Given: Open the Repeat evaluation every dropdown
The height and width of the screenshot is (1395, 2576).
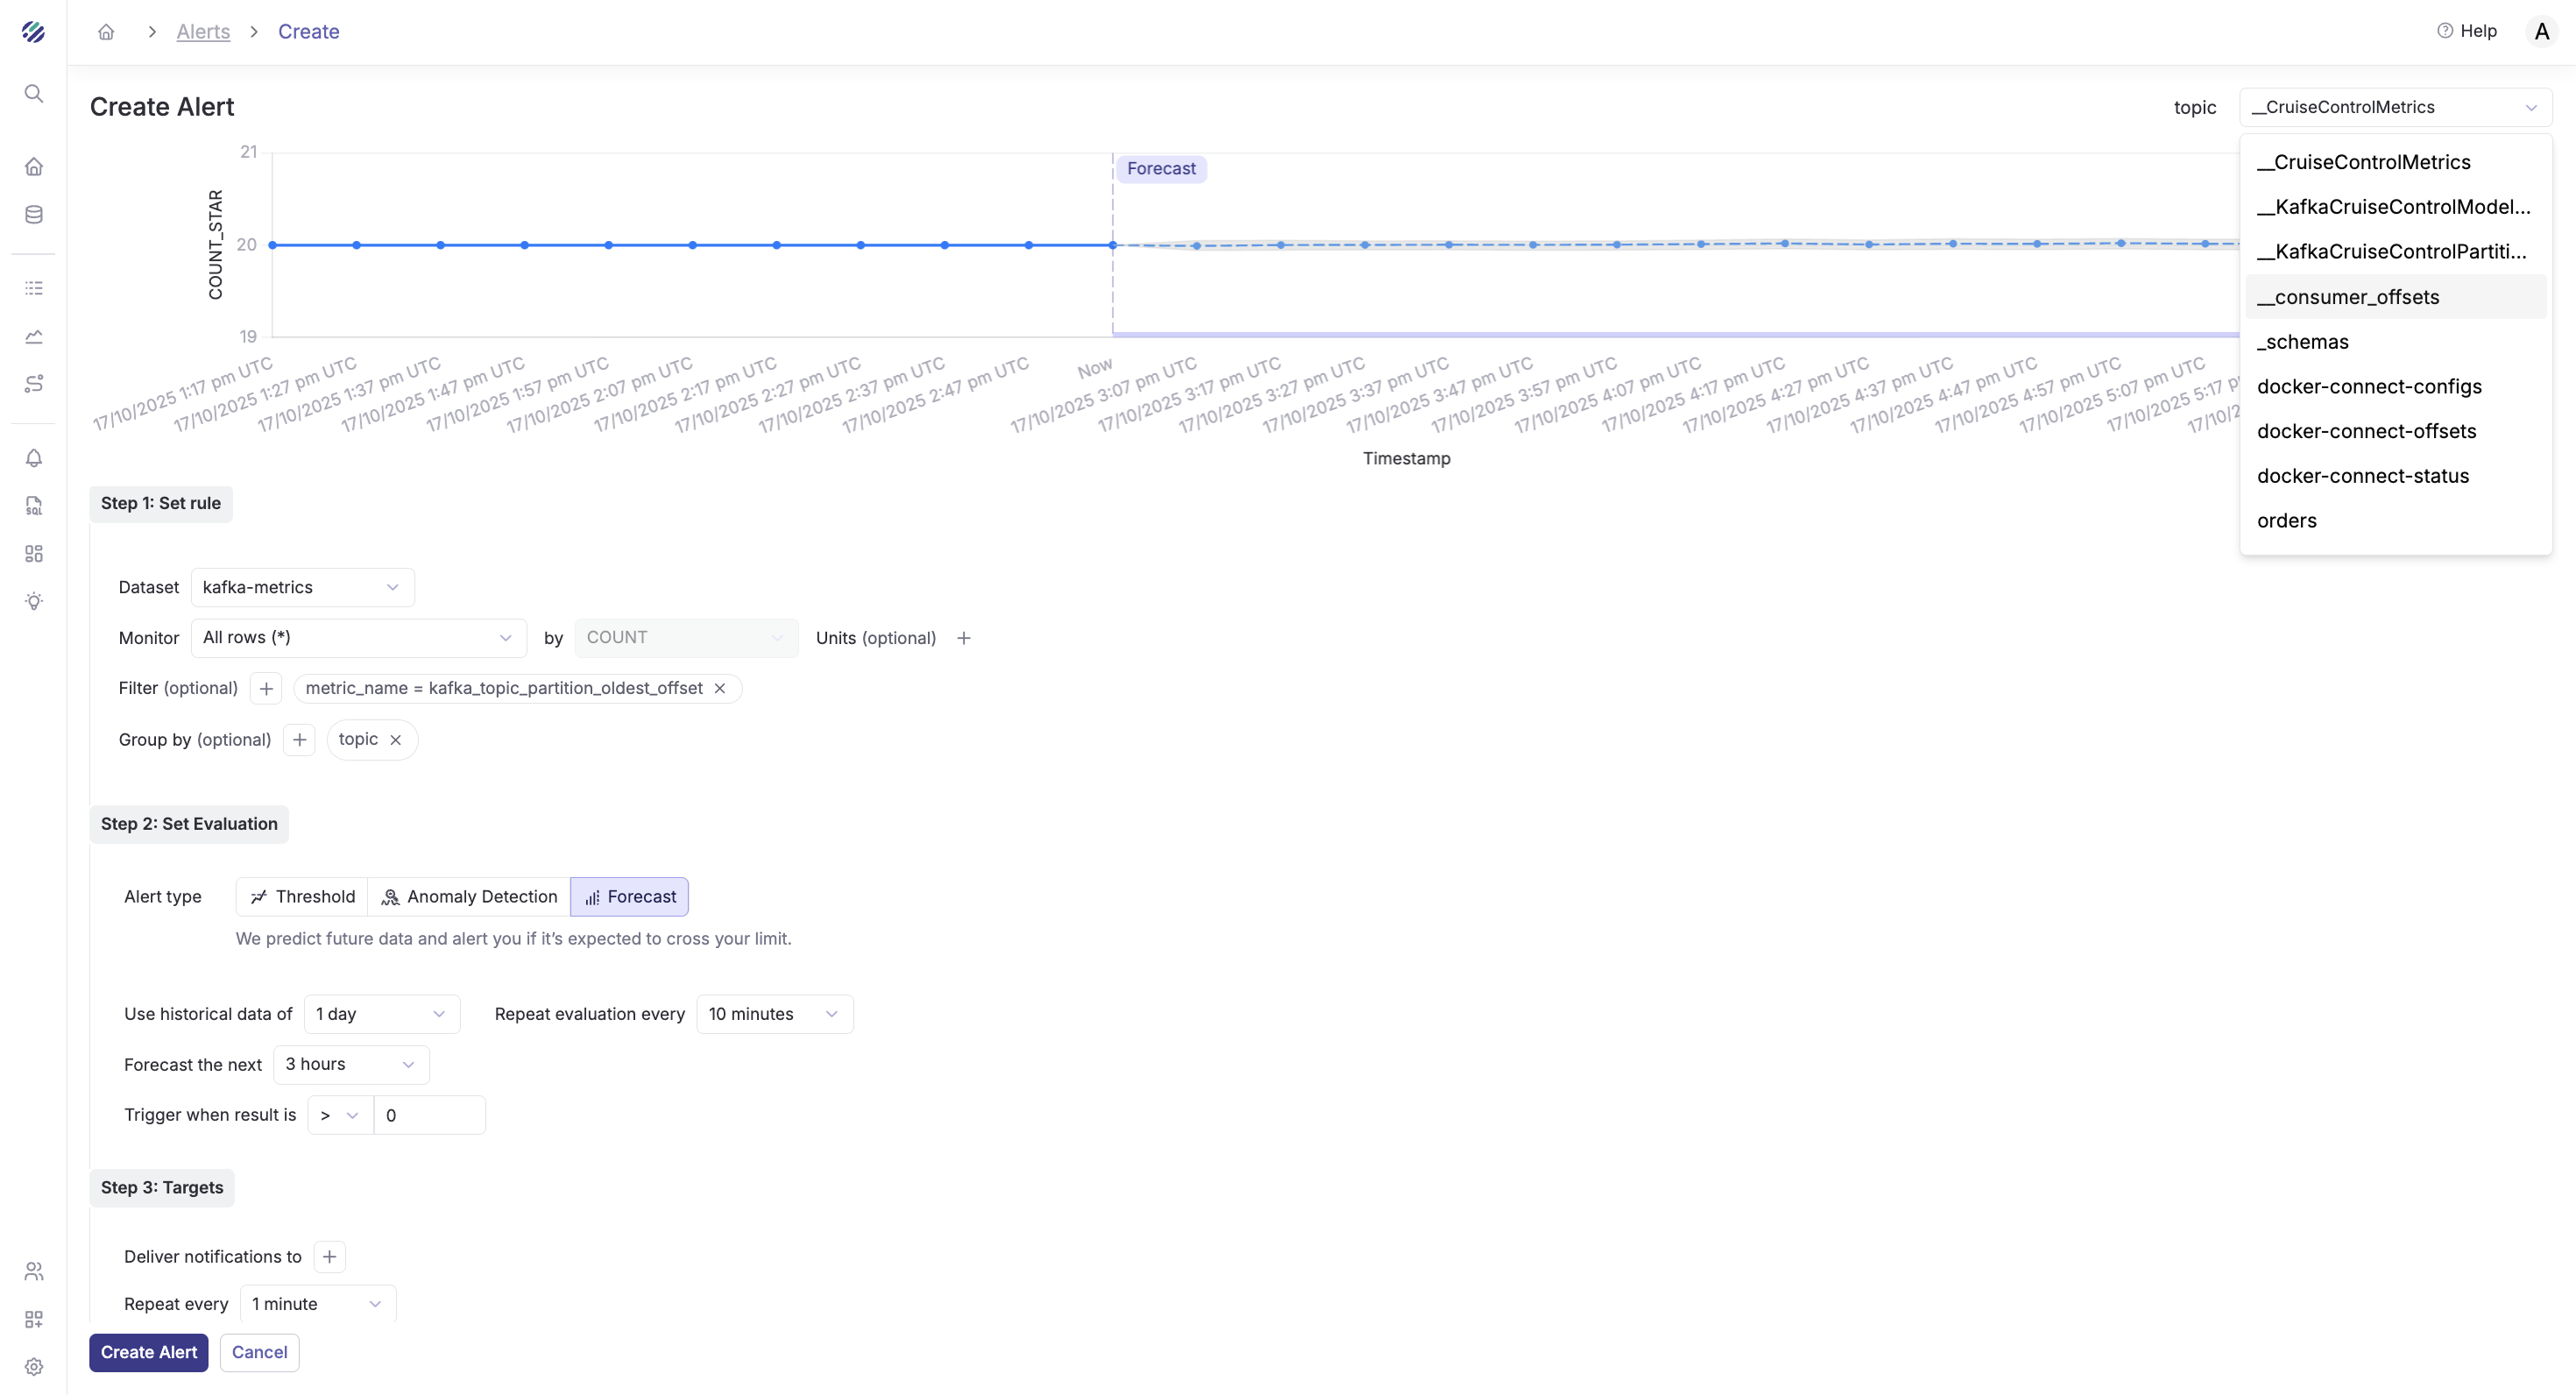Looking at the screenshot, I should coord(774,1014).
